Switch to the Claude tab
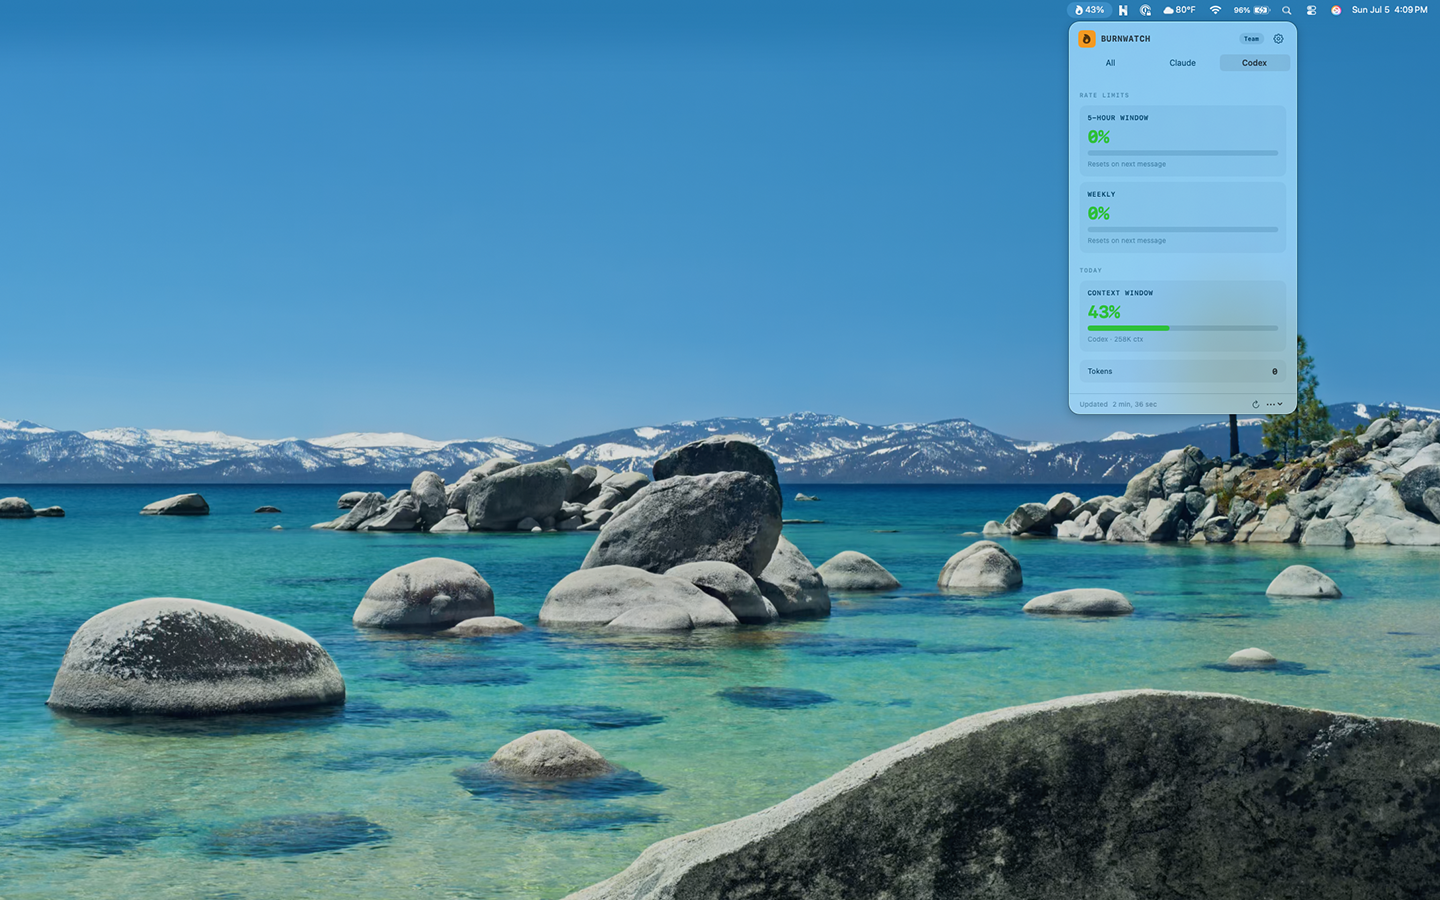This screenshot has height=900, width=1440. tap(1182, 63)
